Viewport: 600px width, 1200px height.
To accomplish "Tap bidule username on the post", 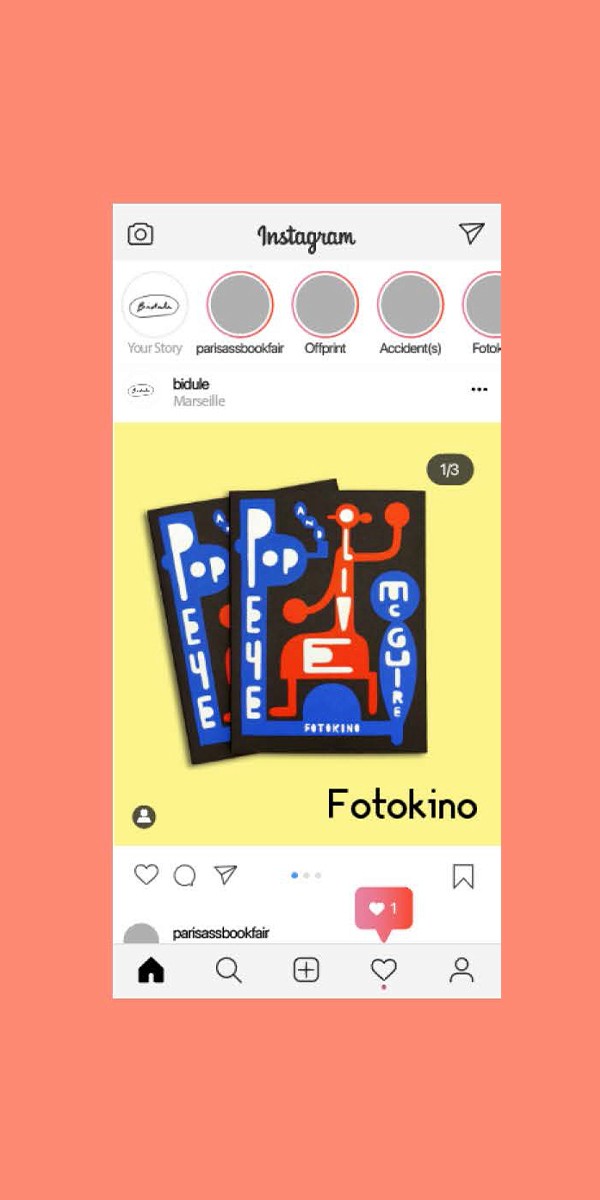I will [191, 384].
